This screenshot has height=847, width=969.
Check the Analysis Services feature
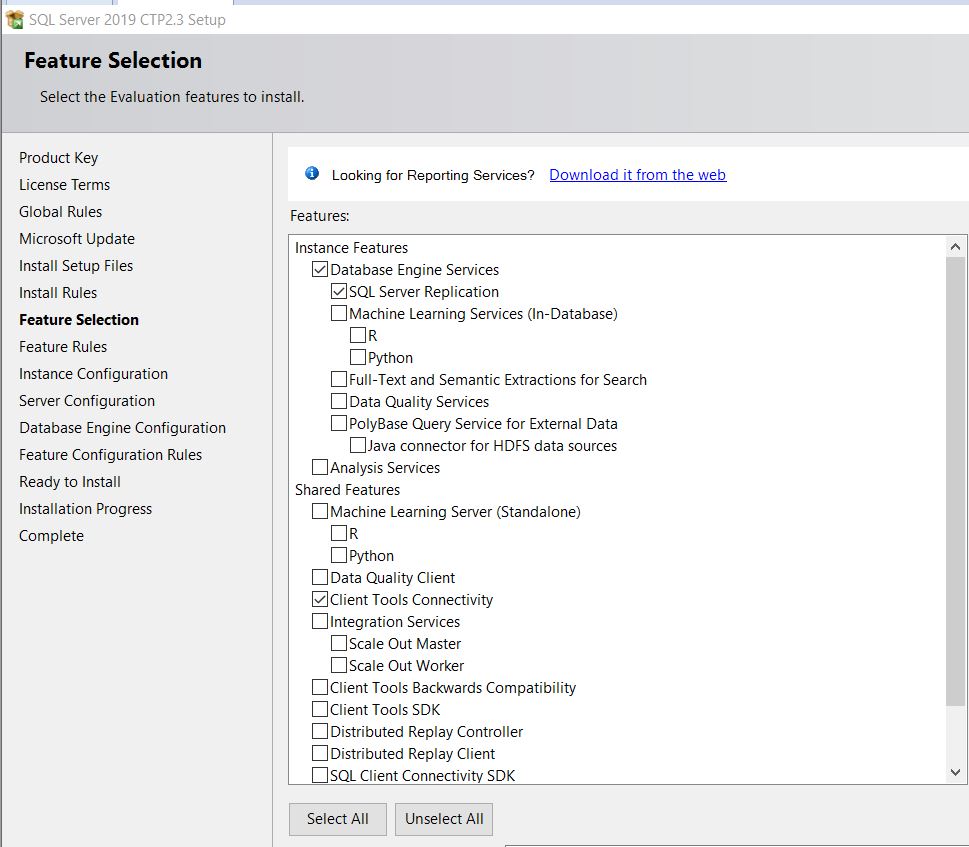[x=320, y=468]
